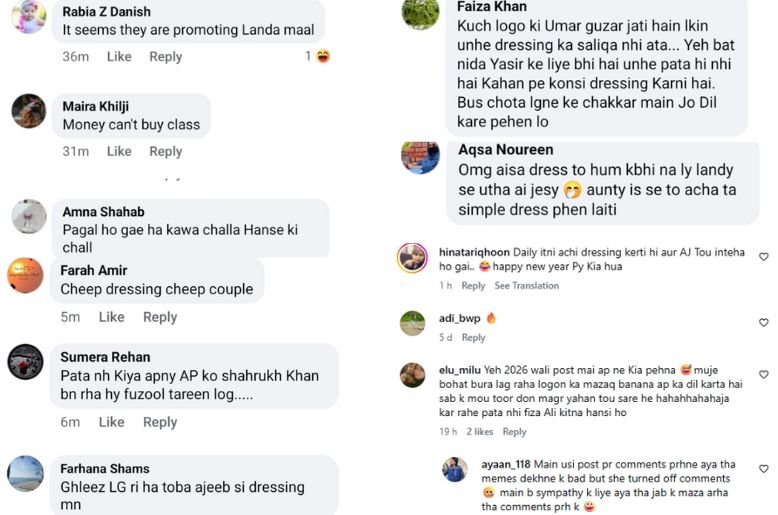Open ayaan_118 username link
This screenshot has height=515, width=778.
(x=506, y=464)
